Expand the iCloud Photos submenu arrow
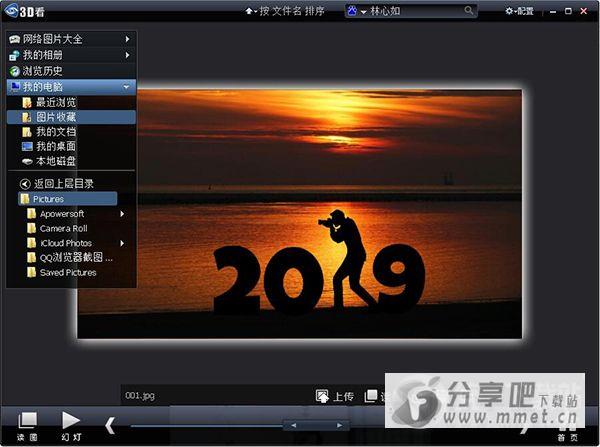 pyautogui.click(x=122, y=243)
